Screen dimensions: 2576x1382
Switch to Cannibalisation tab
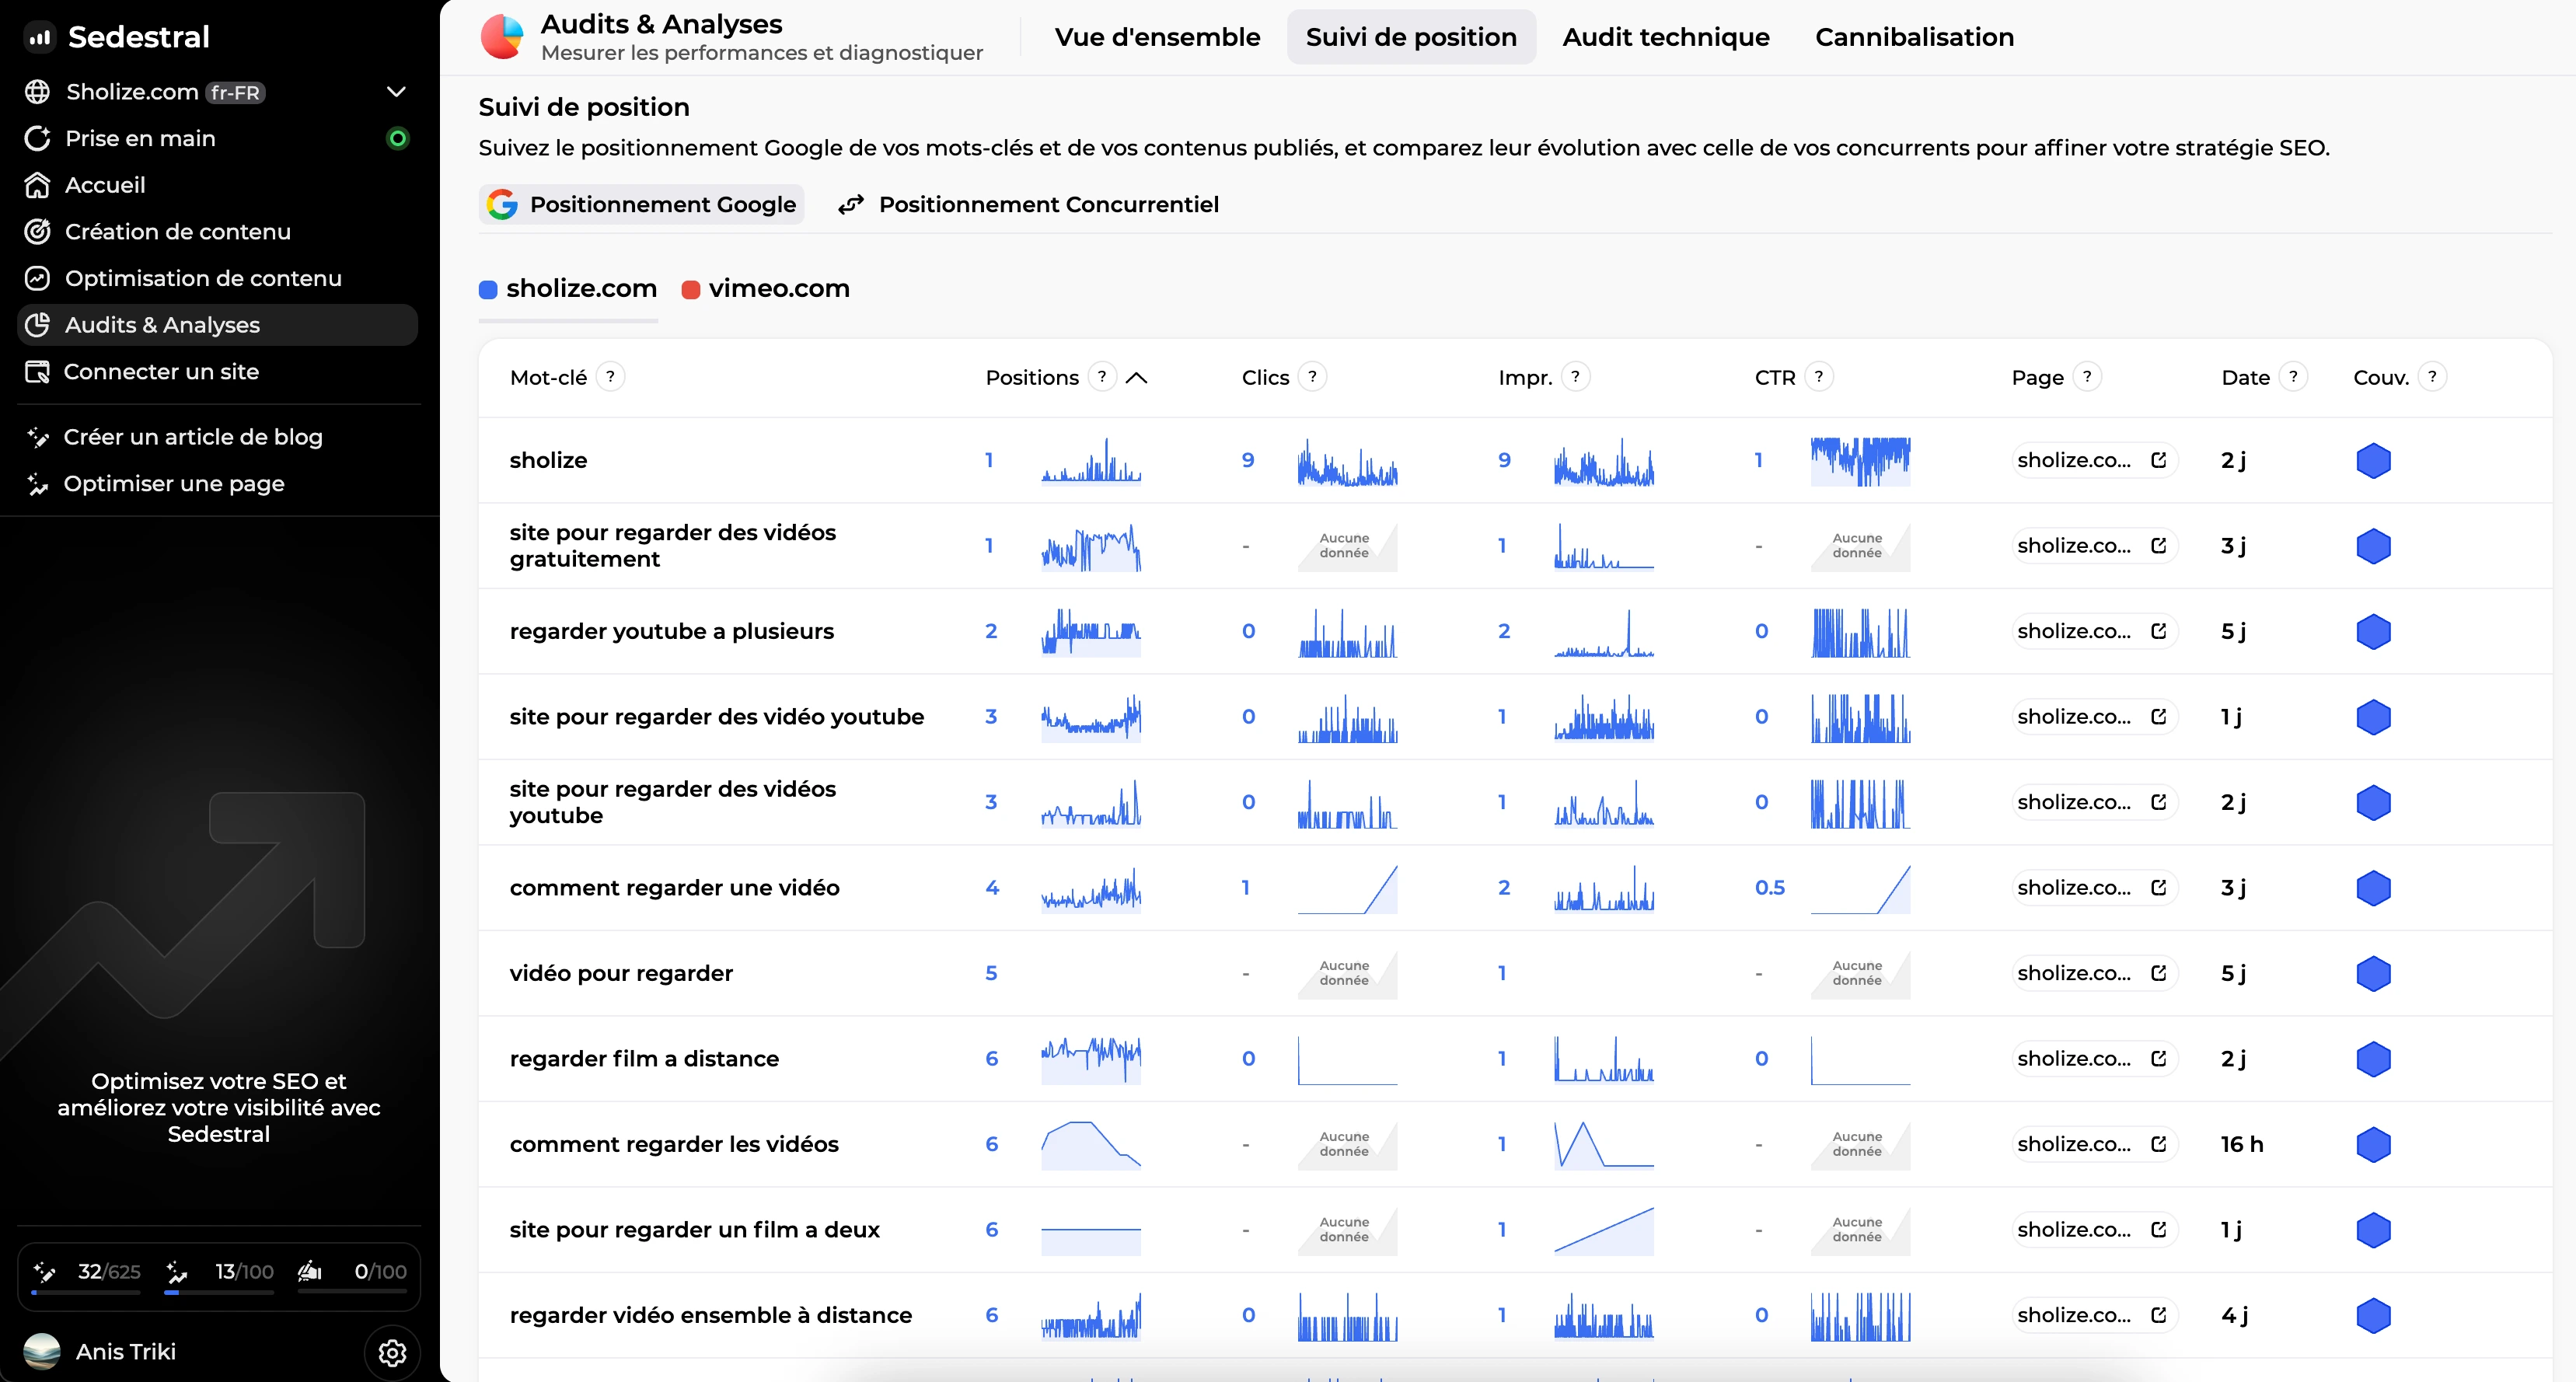[1914, 37]
